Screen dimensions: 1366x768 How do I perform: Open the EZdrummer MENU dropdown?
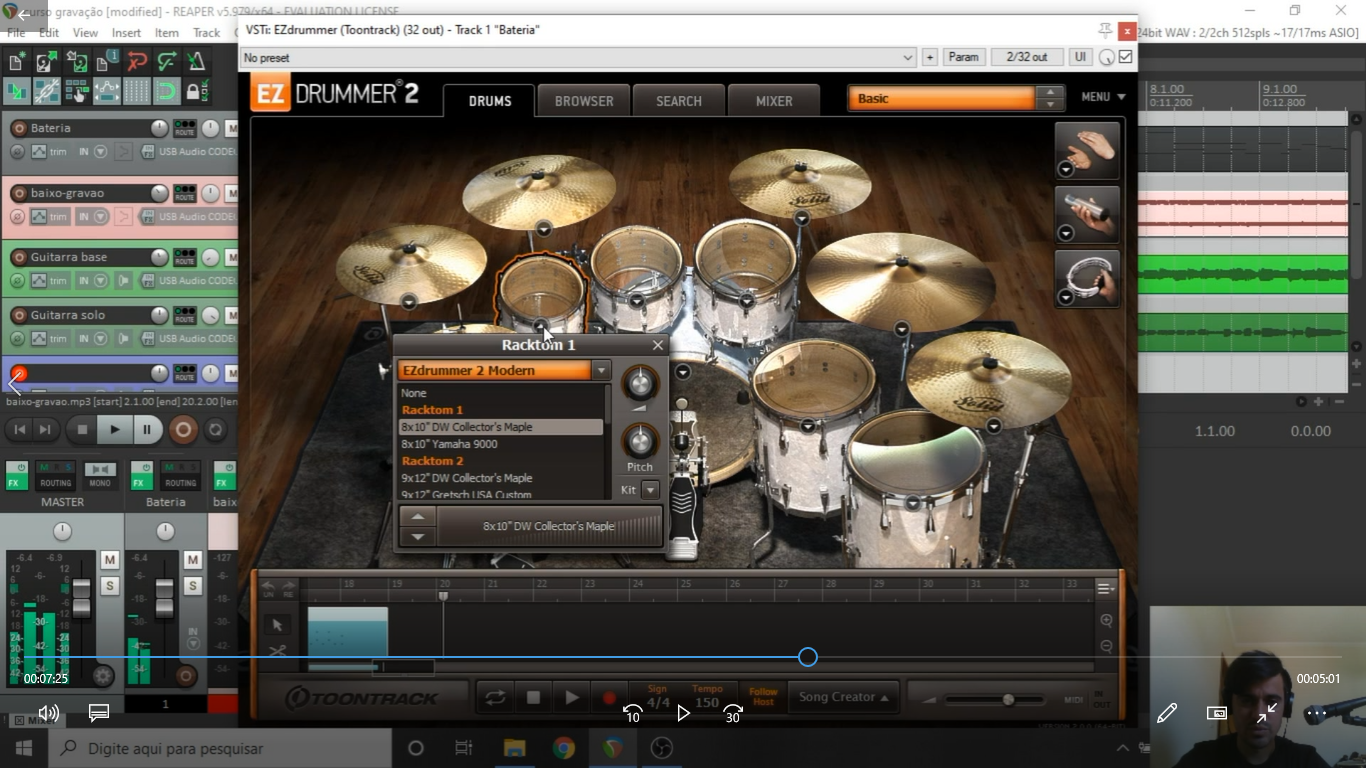1103,97
